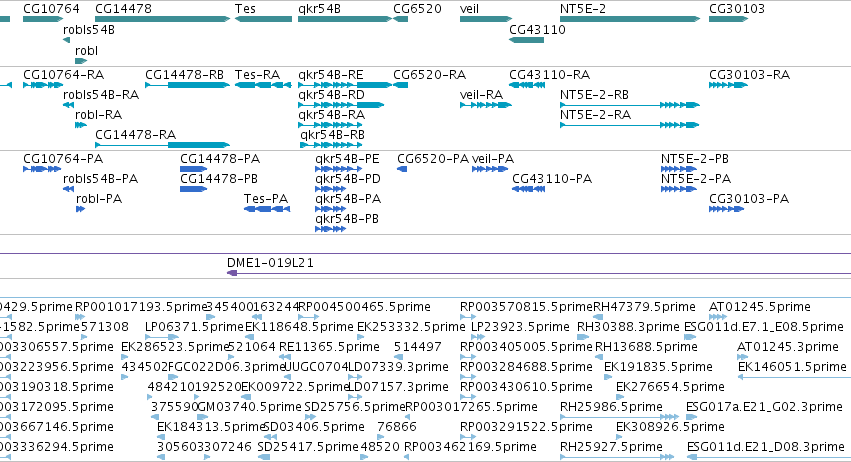Open protein qkr54B-PB
851x462 pixels.
[x=331, y=229]
